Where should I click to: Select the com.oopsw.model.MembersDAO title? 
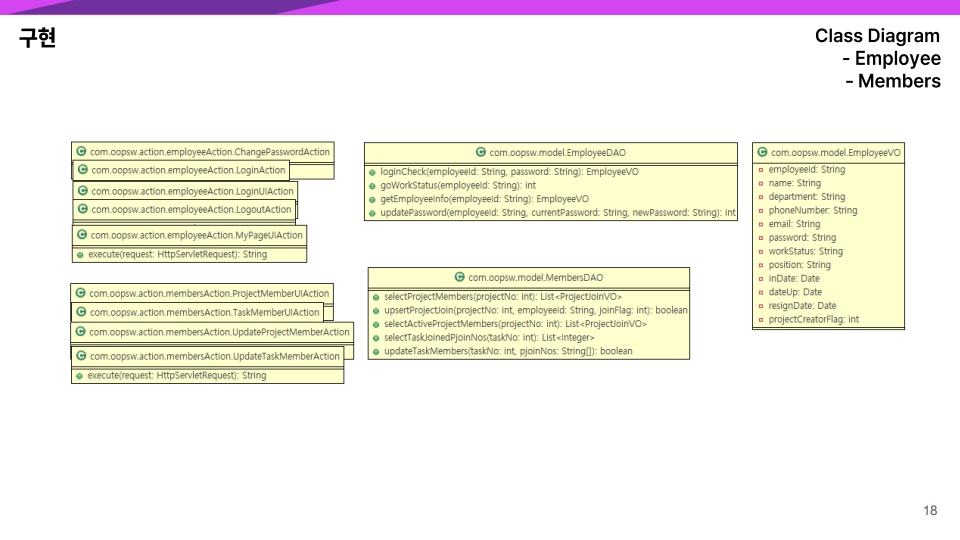[536, 277]
